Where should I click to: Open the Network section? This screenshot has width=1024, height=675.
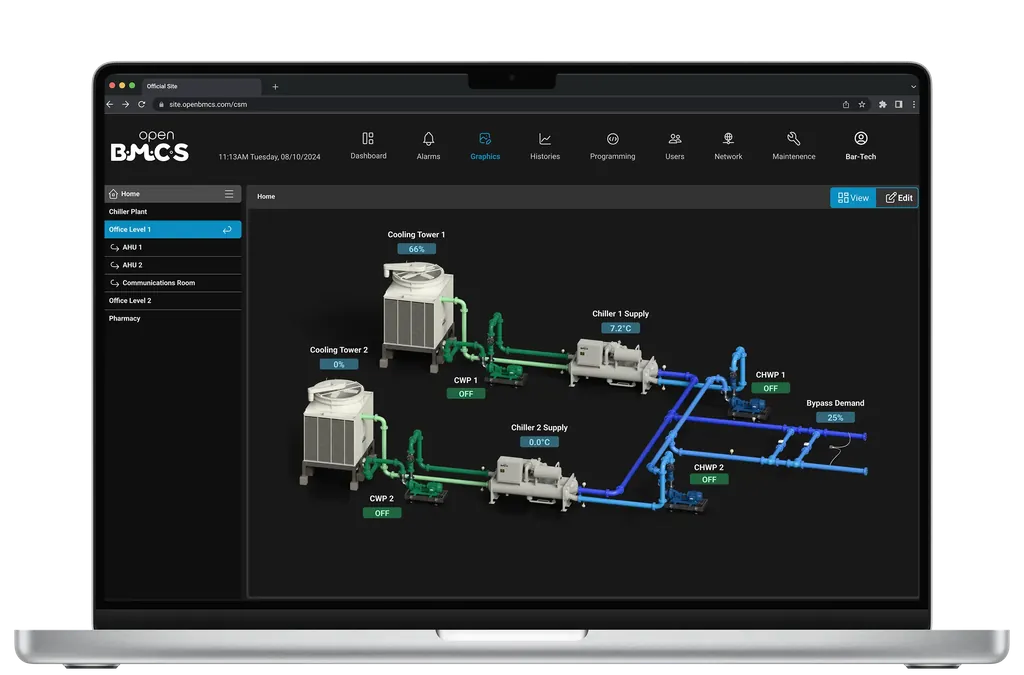coord(728,146)
